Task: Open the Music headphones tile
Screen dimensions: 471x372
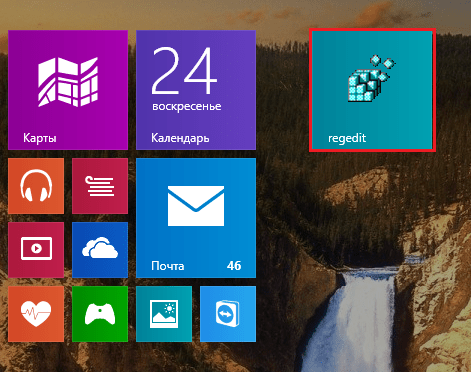Action: (x=36, y=186)
